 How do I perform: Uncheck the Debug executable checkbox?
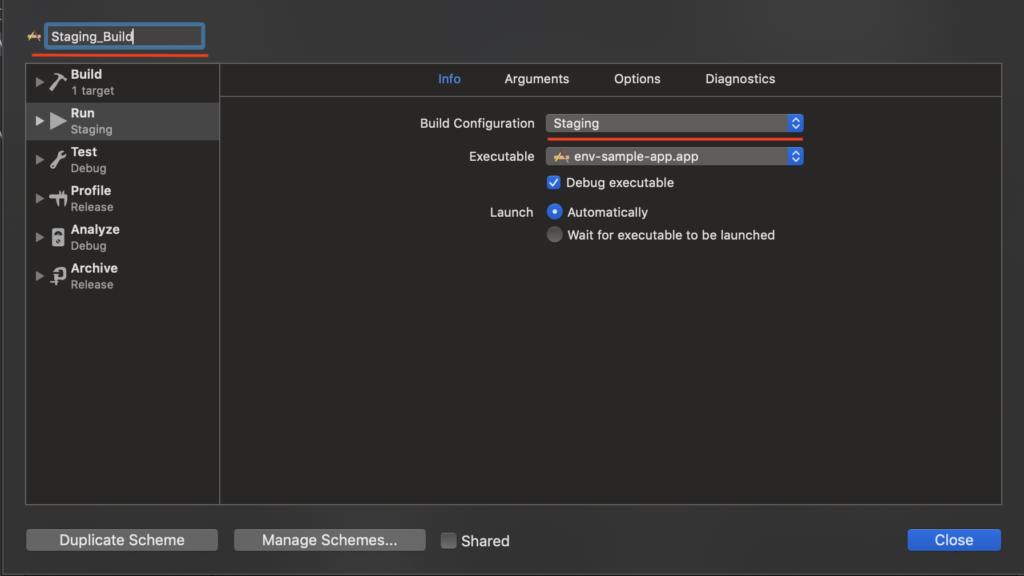[x=553, y=182]
